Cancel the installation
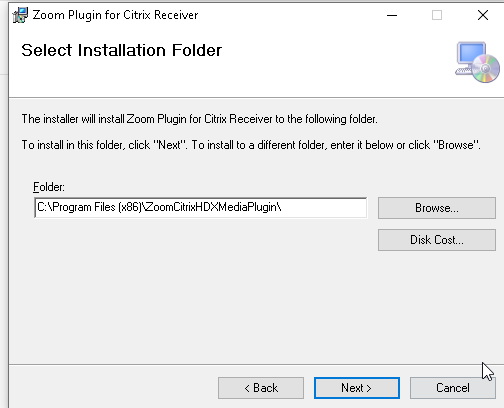This screenshot has width=504, height=408. point(453,388)
